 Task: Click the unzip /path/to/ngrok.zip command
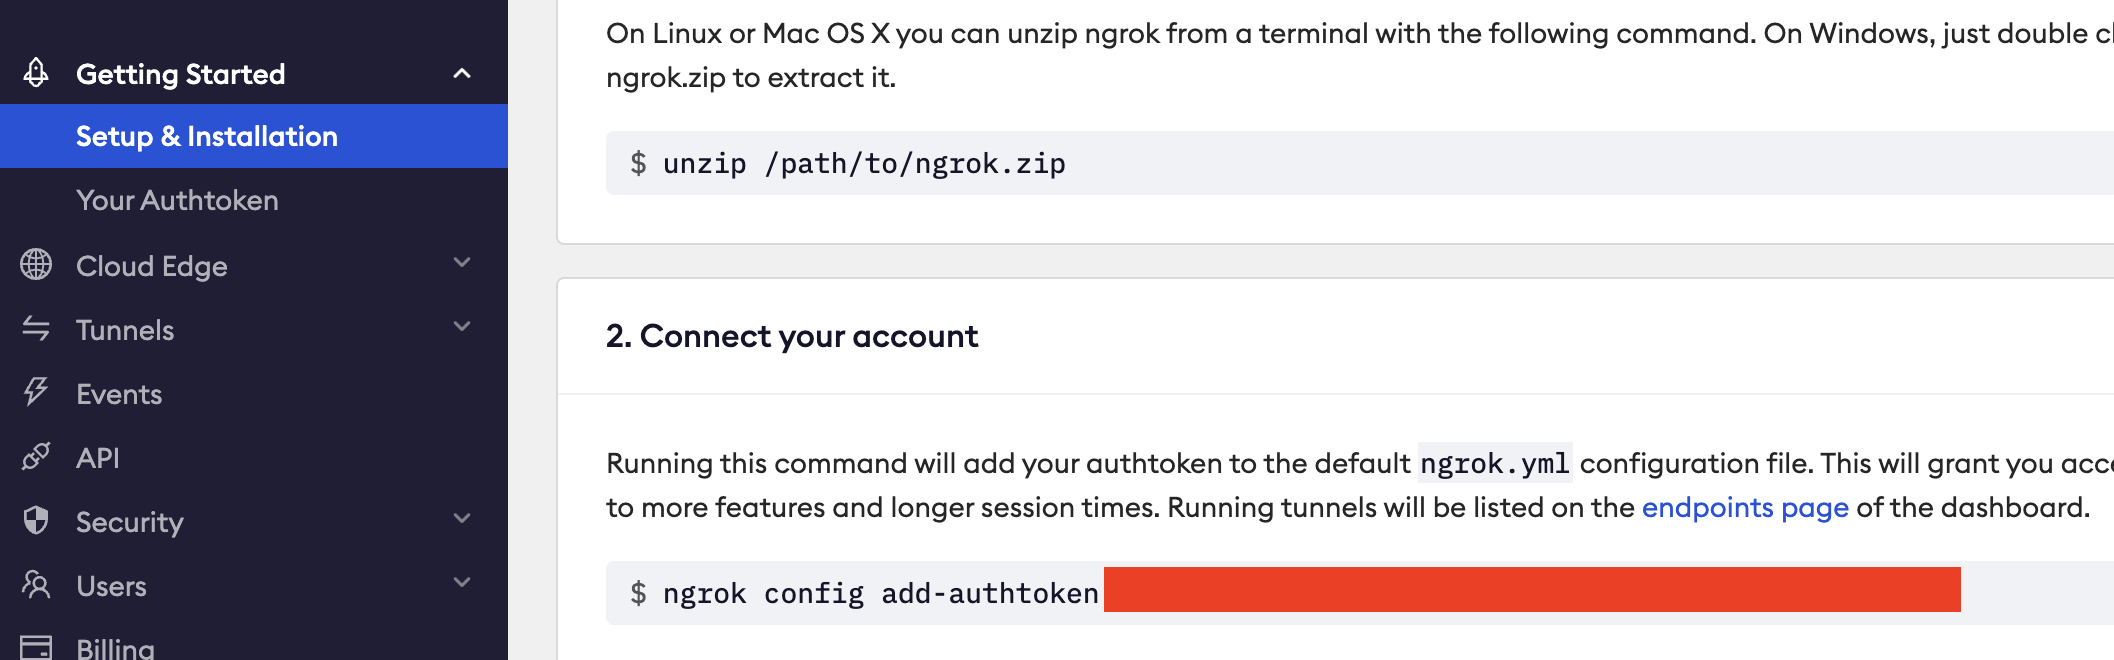(x=865, y=164)
